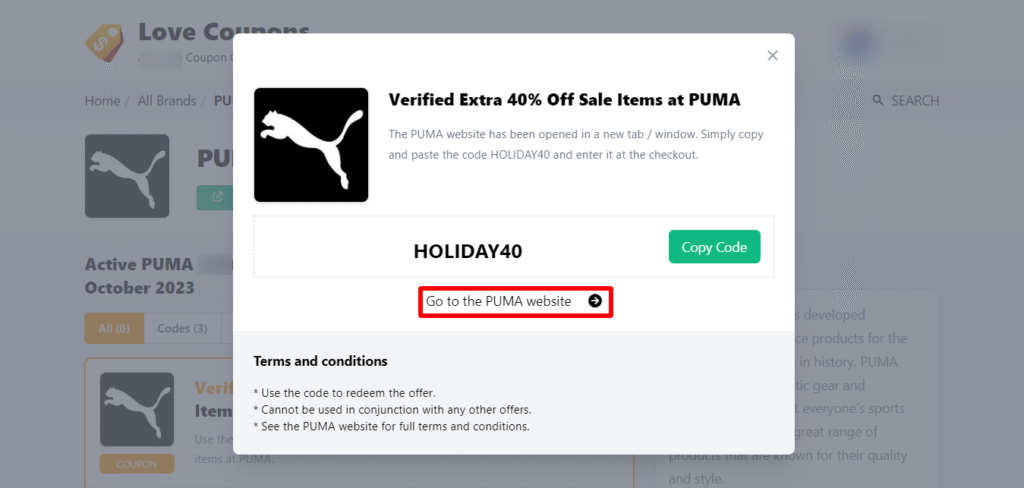Open the Go to the PUMA website link
Viewport: 1024px width, 488px height.
point(499,301)
